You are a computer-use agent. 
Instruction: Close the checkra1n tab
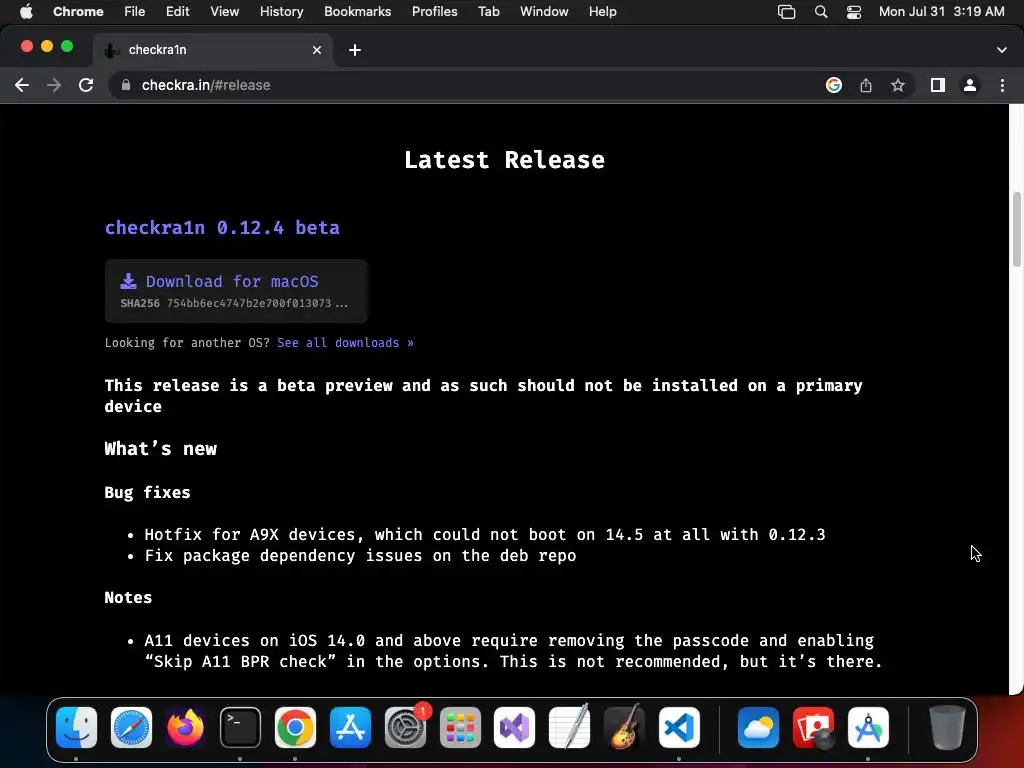coord(317,50)
